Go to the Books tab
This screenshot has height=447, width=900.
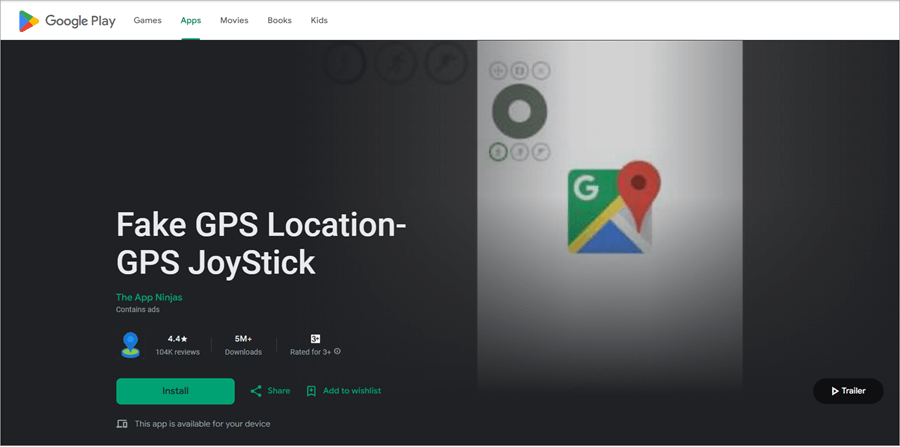pyautogui.click(x=280, y=21)
